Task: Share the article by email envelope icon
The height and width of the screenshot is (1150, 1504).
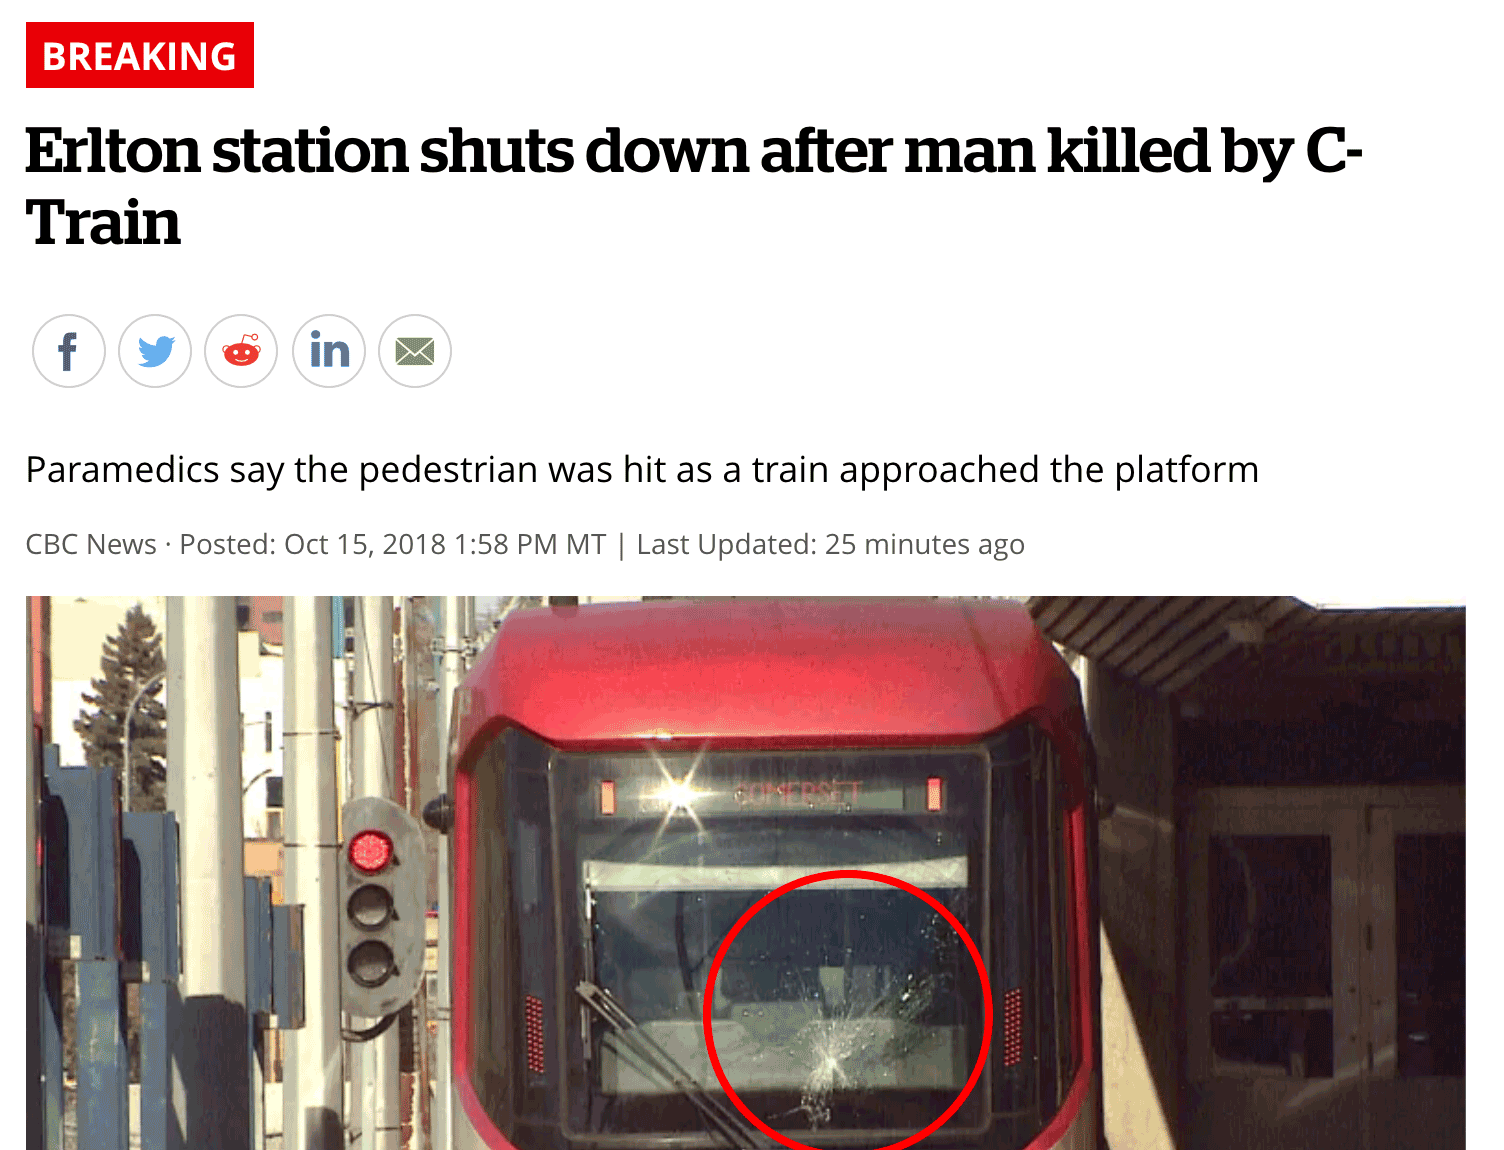Action: 415,351
